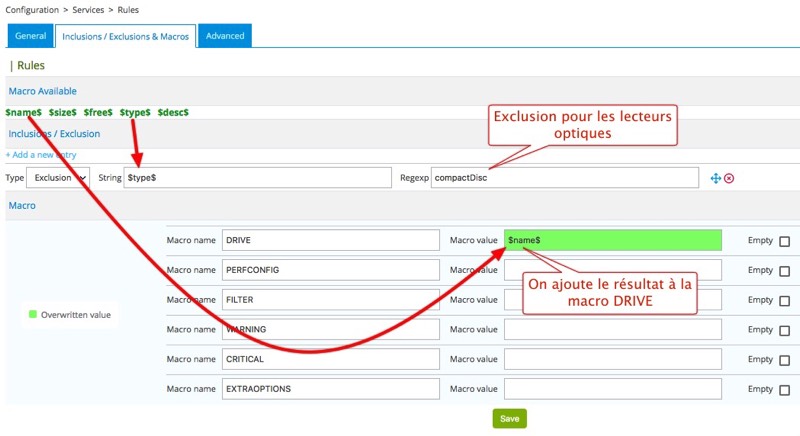Click the green Overwritten value color swatch

point(33,314)
